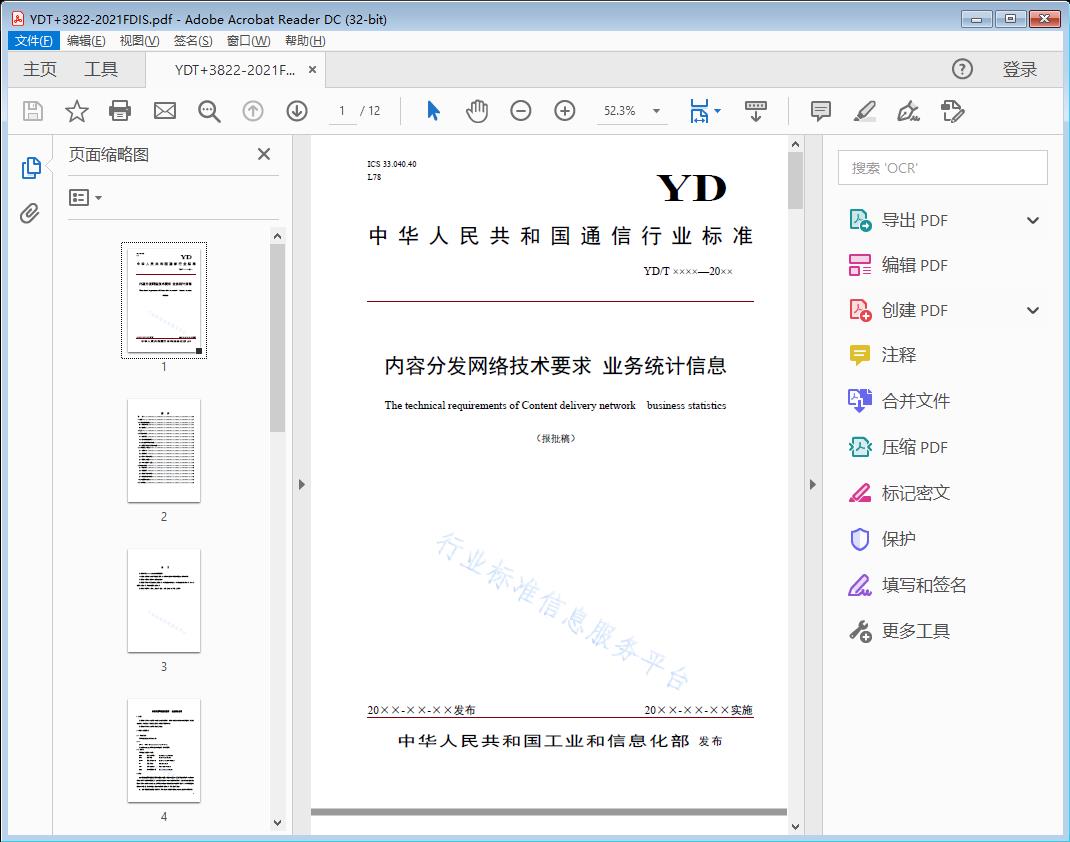The image size is (1070, 842).
Task: Add a sticky note comment icon
Action: point(820,112)
